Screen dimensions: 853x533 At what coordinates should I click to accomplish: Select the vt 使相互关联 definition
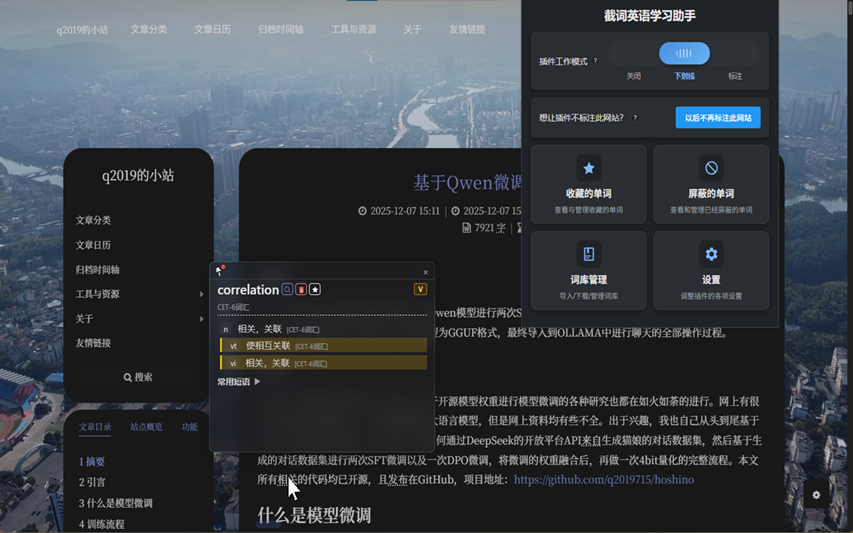click(324, 346)
